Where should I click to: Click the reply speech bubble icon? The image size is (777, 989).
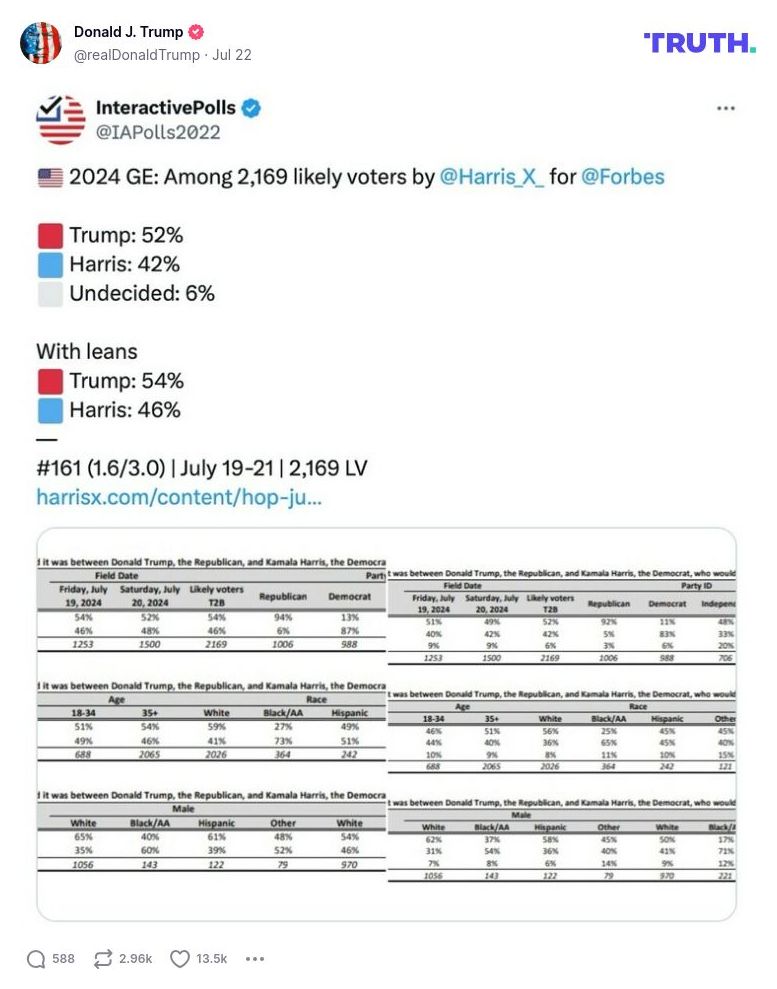pyautogui.click(x=37, y=959)
